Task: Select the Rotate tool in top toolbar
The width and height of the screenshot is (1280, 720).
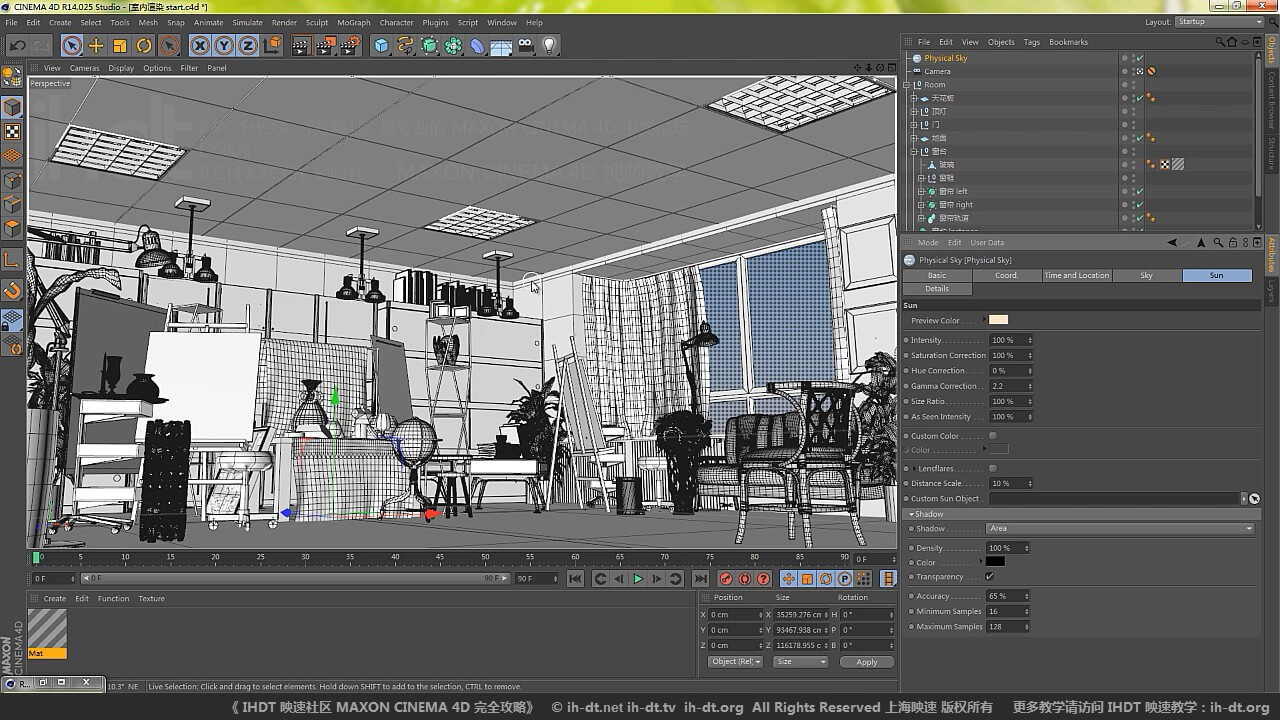Action: pyautogui.click(x=144, y=45)
